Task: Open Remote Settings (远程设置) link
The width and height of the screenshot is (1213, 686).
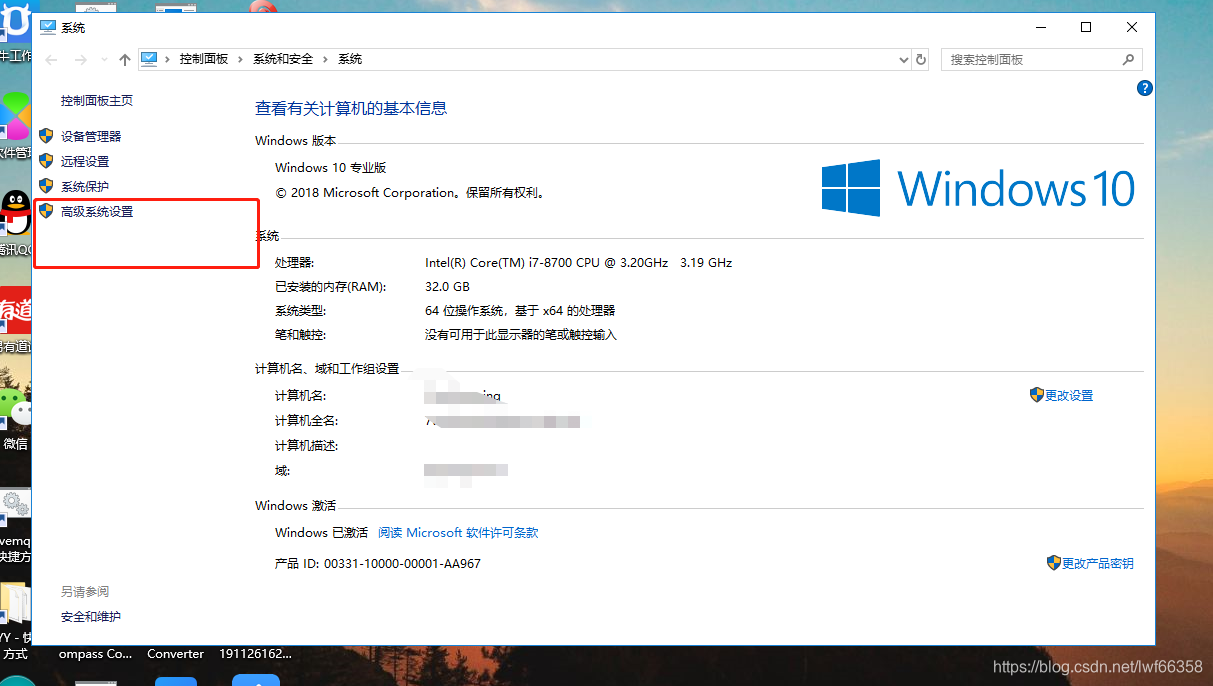Action: click(85, 161)
